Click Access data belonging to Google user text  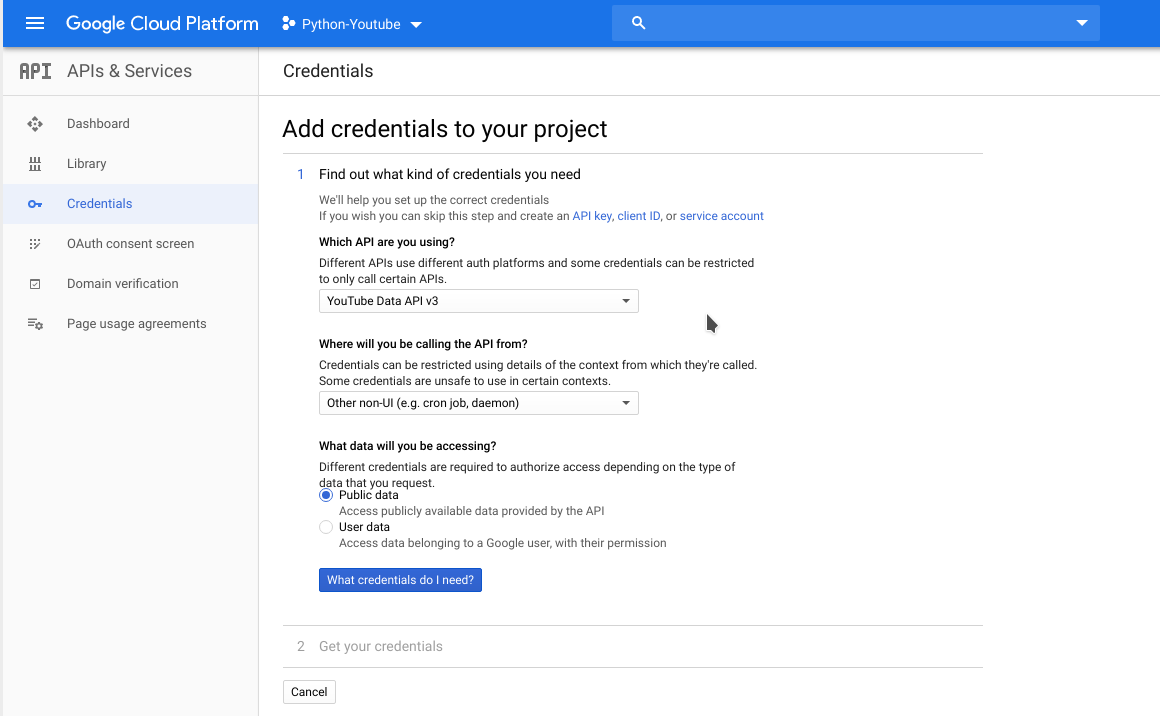tap(502, 543)
